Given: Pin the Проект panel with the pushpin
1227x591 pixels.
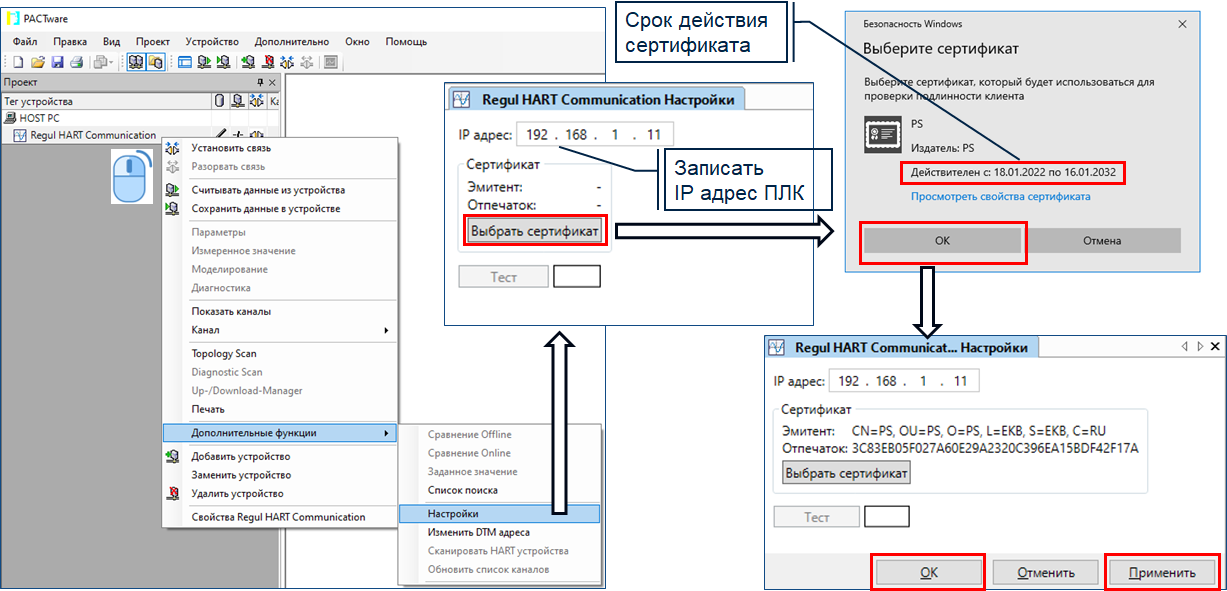Looking at the screenshot, I should click(x=260, y=83).
